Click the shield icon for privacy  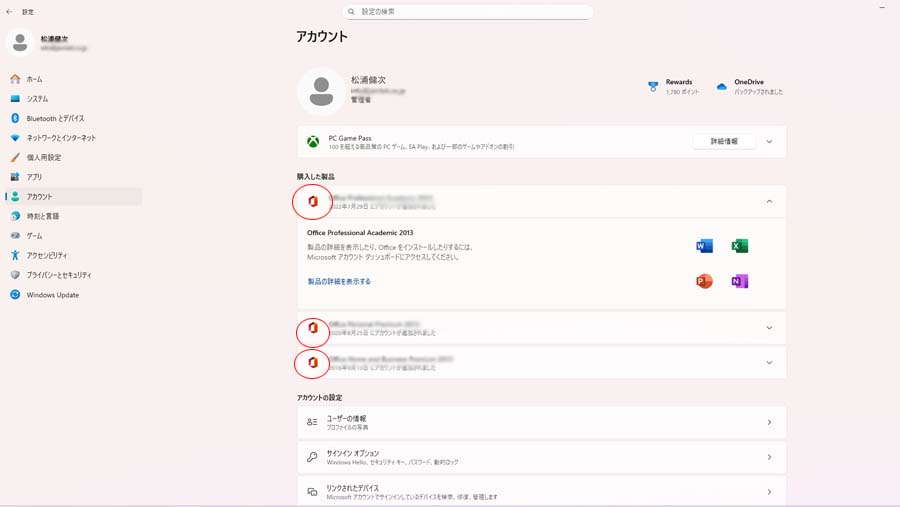(x=15, y=275)
